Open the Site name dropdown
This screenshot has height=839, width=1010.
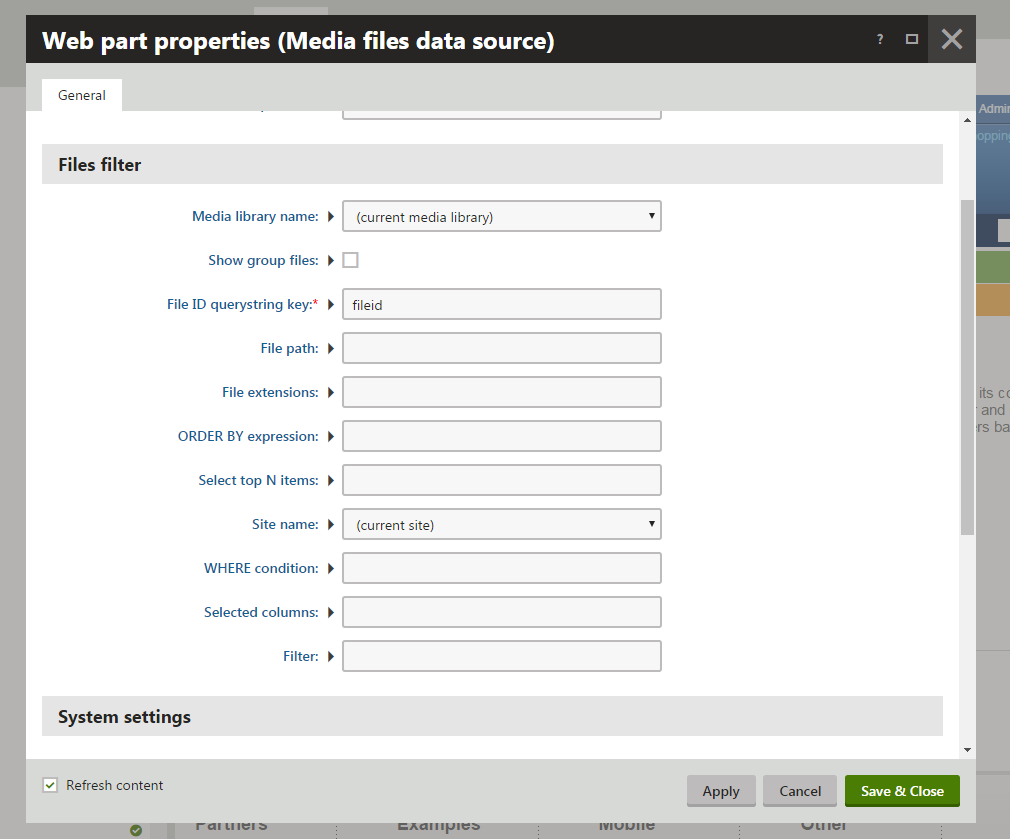[x=501, y=524]
